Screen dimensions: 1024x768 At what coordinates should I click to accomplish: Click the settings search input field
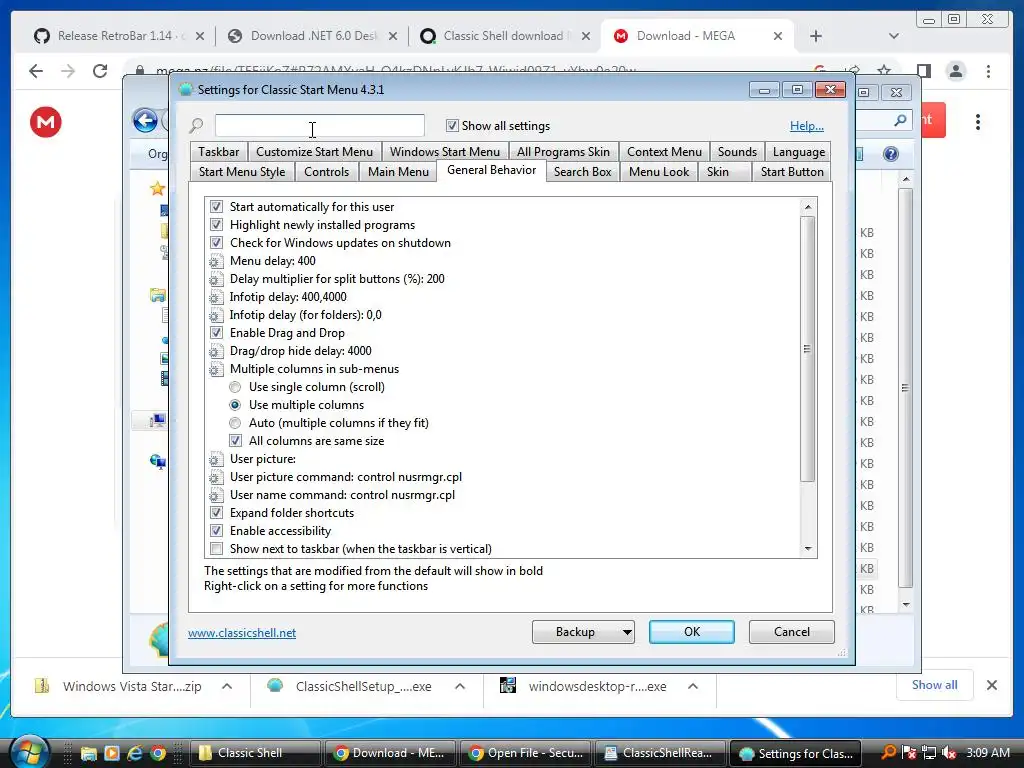click(x=319, y=125)
